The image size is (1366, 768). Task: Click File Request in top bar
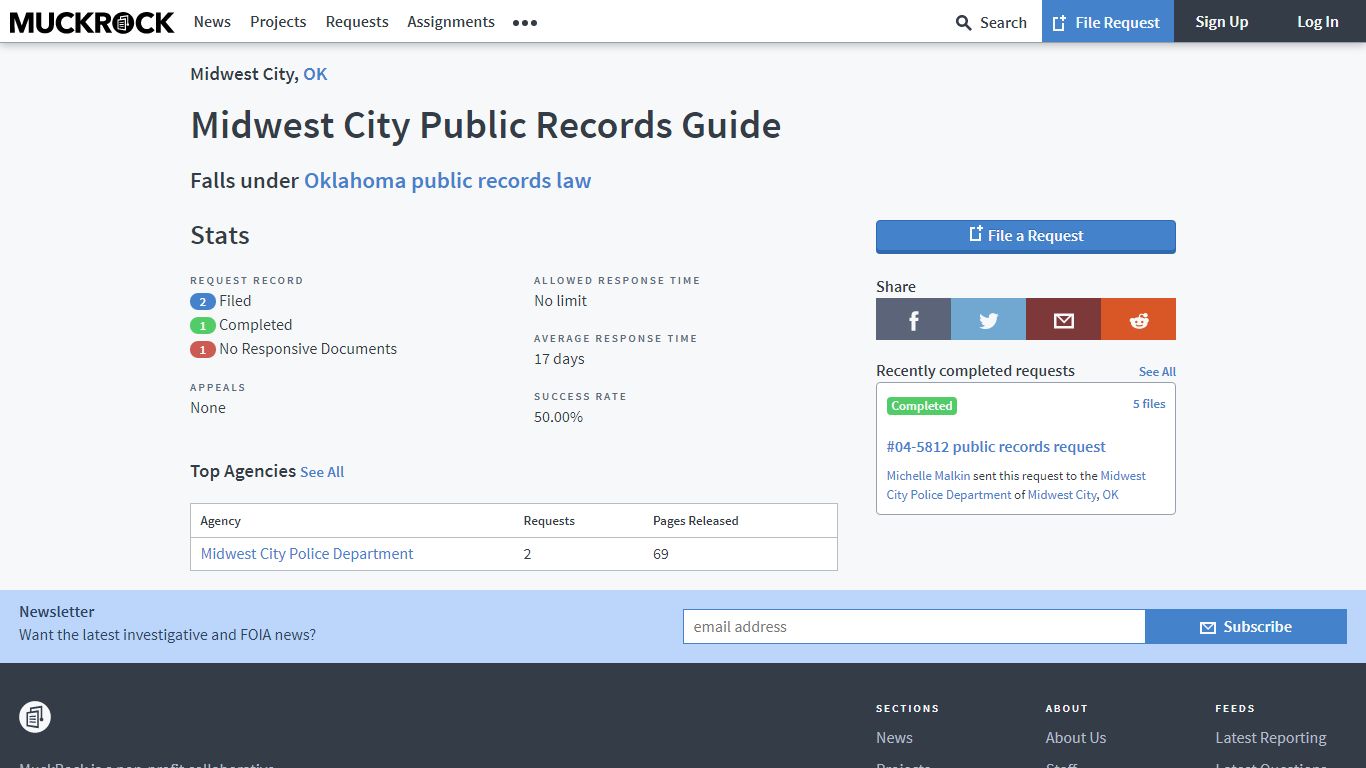click(x=1107, y=22)
